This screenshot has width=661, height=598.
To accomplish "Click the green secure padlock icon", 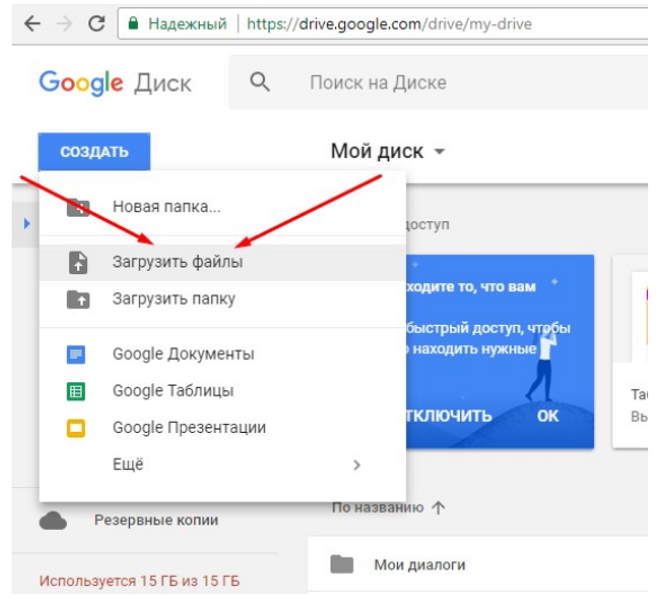I will pos(133,23).
